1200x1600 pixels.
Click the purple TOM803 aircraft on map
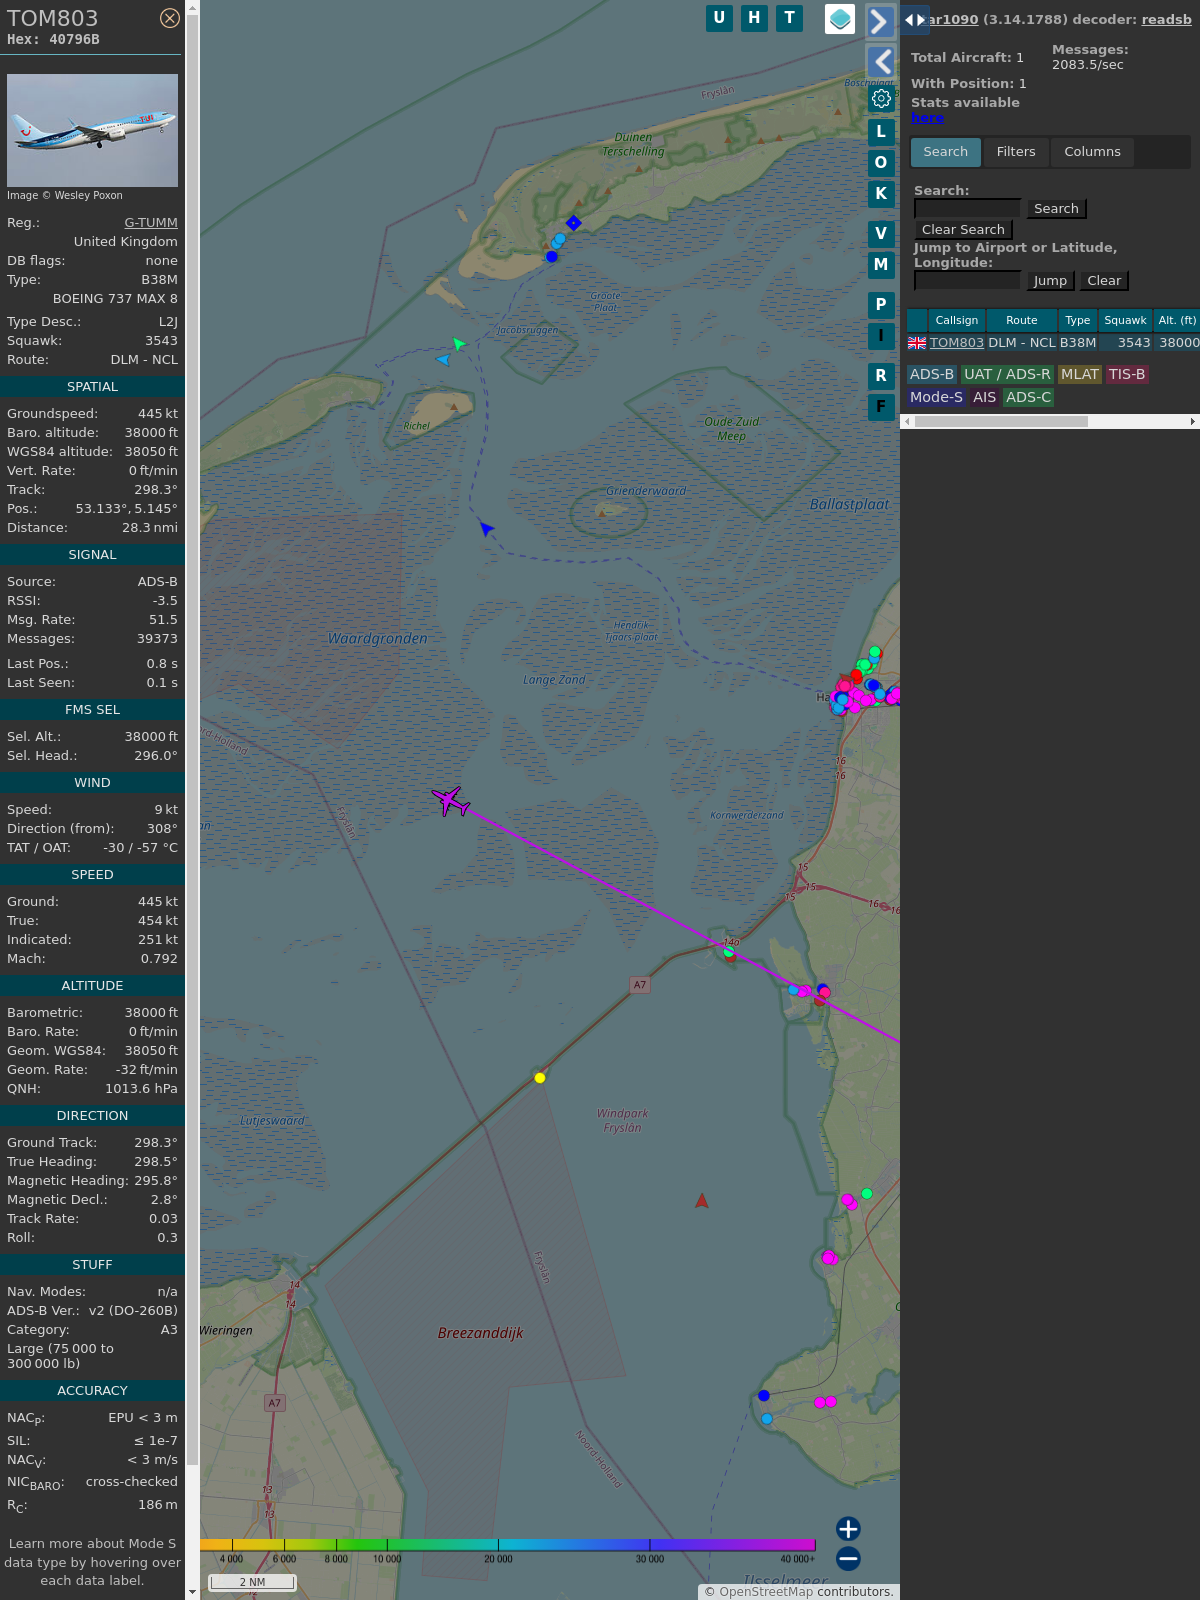tap(450, 801)
